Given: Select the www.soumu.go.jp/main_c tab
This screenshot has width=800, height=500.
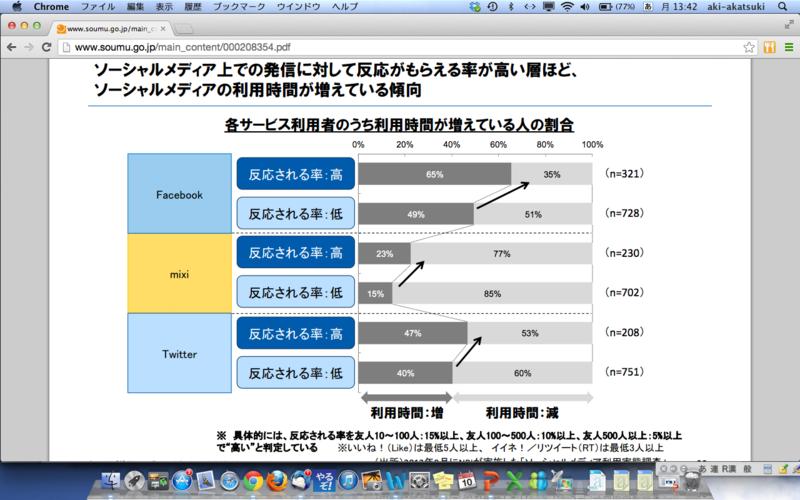Looking at the screenshot, I should [x=111, y=29].
